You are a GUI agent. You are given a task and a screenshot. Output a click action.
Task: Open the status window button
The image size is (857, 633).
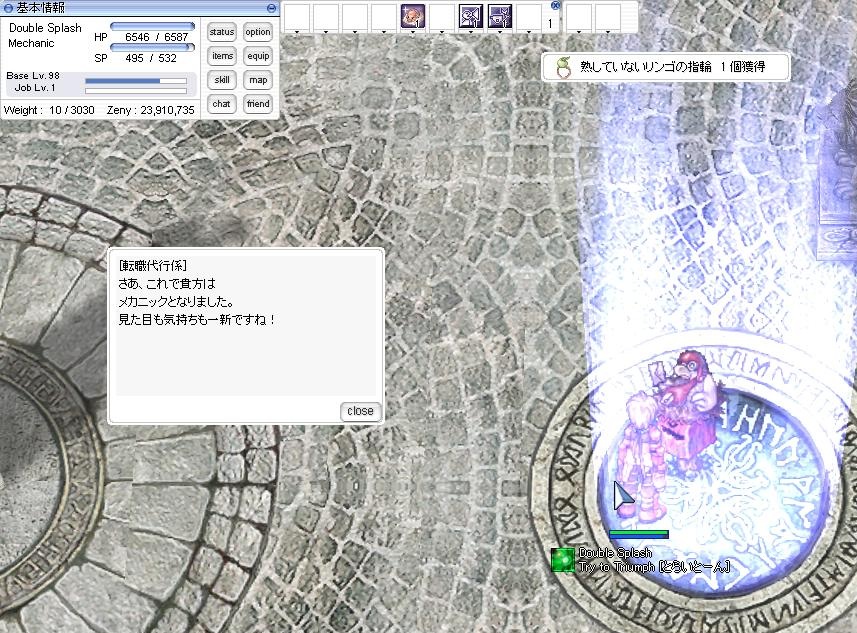tap(221, 32)
